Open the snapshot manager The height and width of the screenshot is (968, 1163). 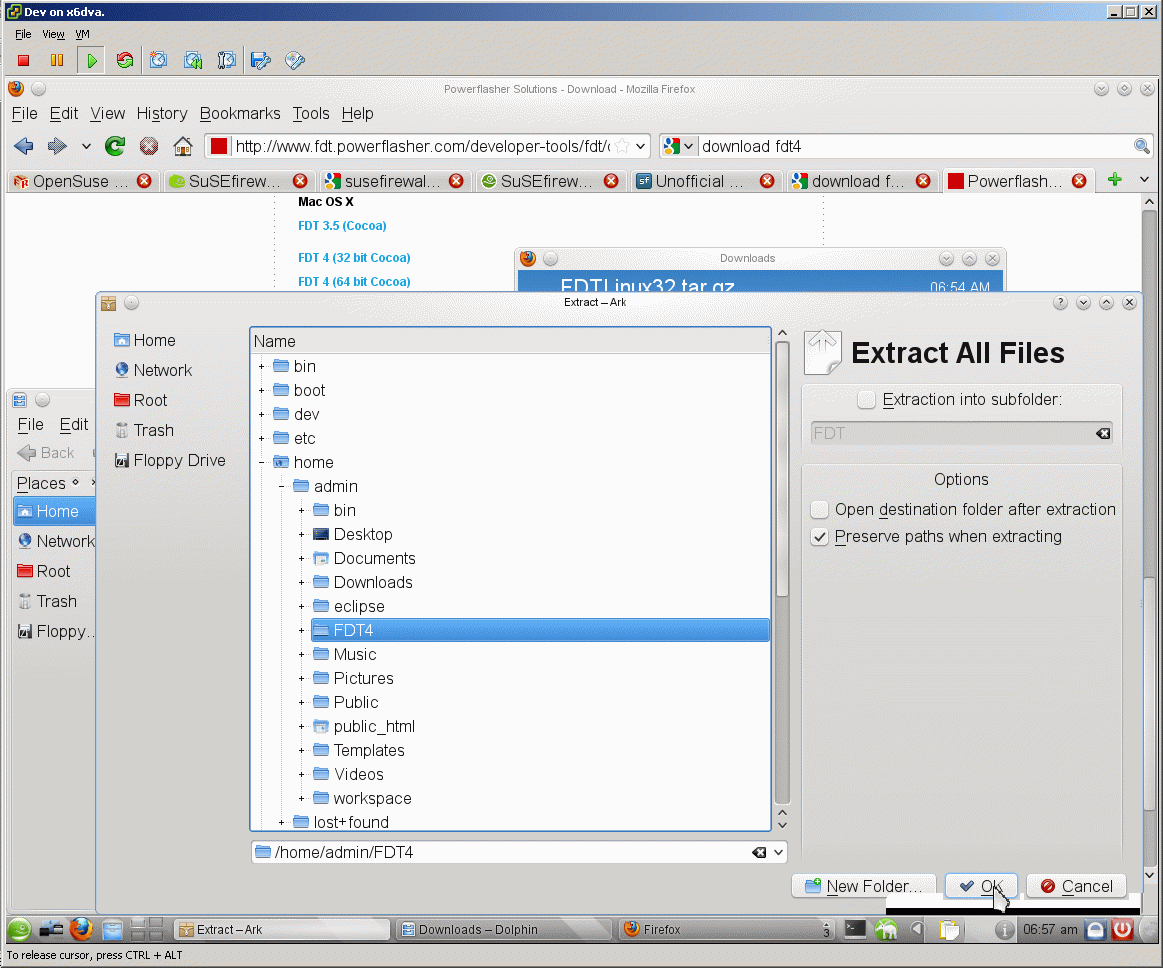226,61
